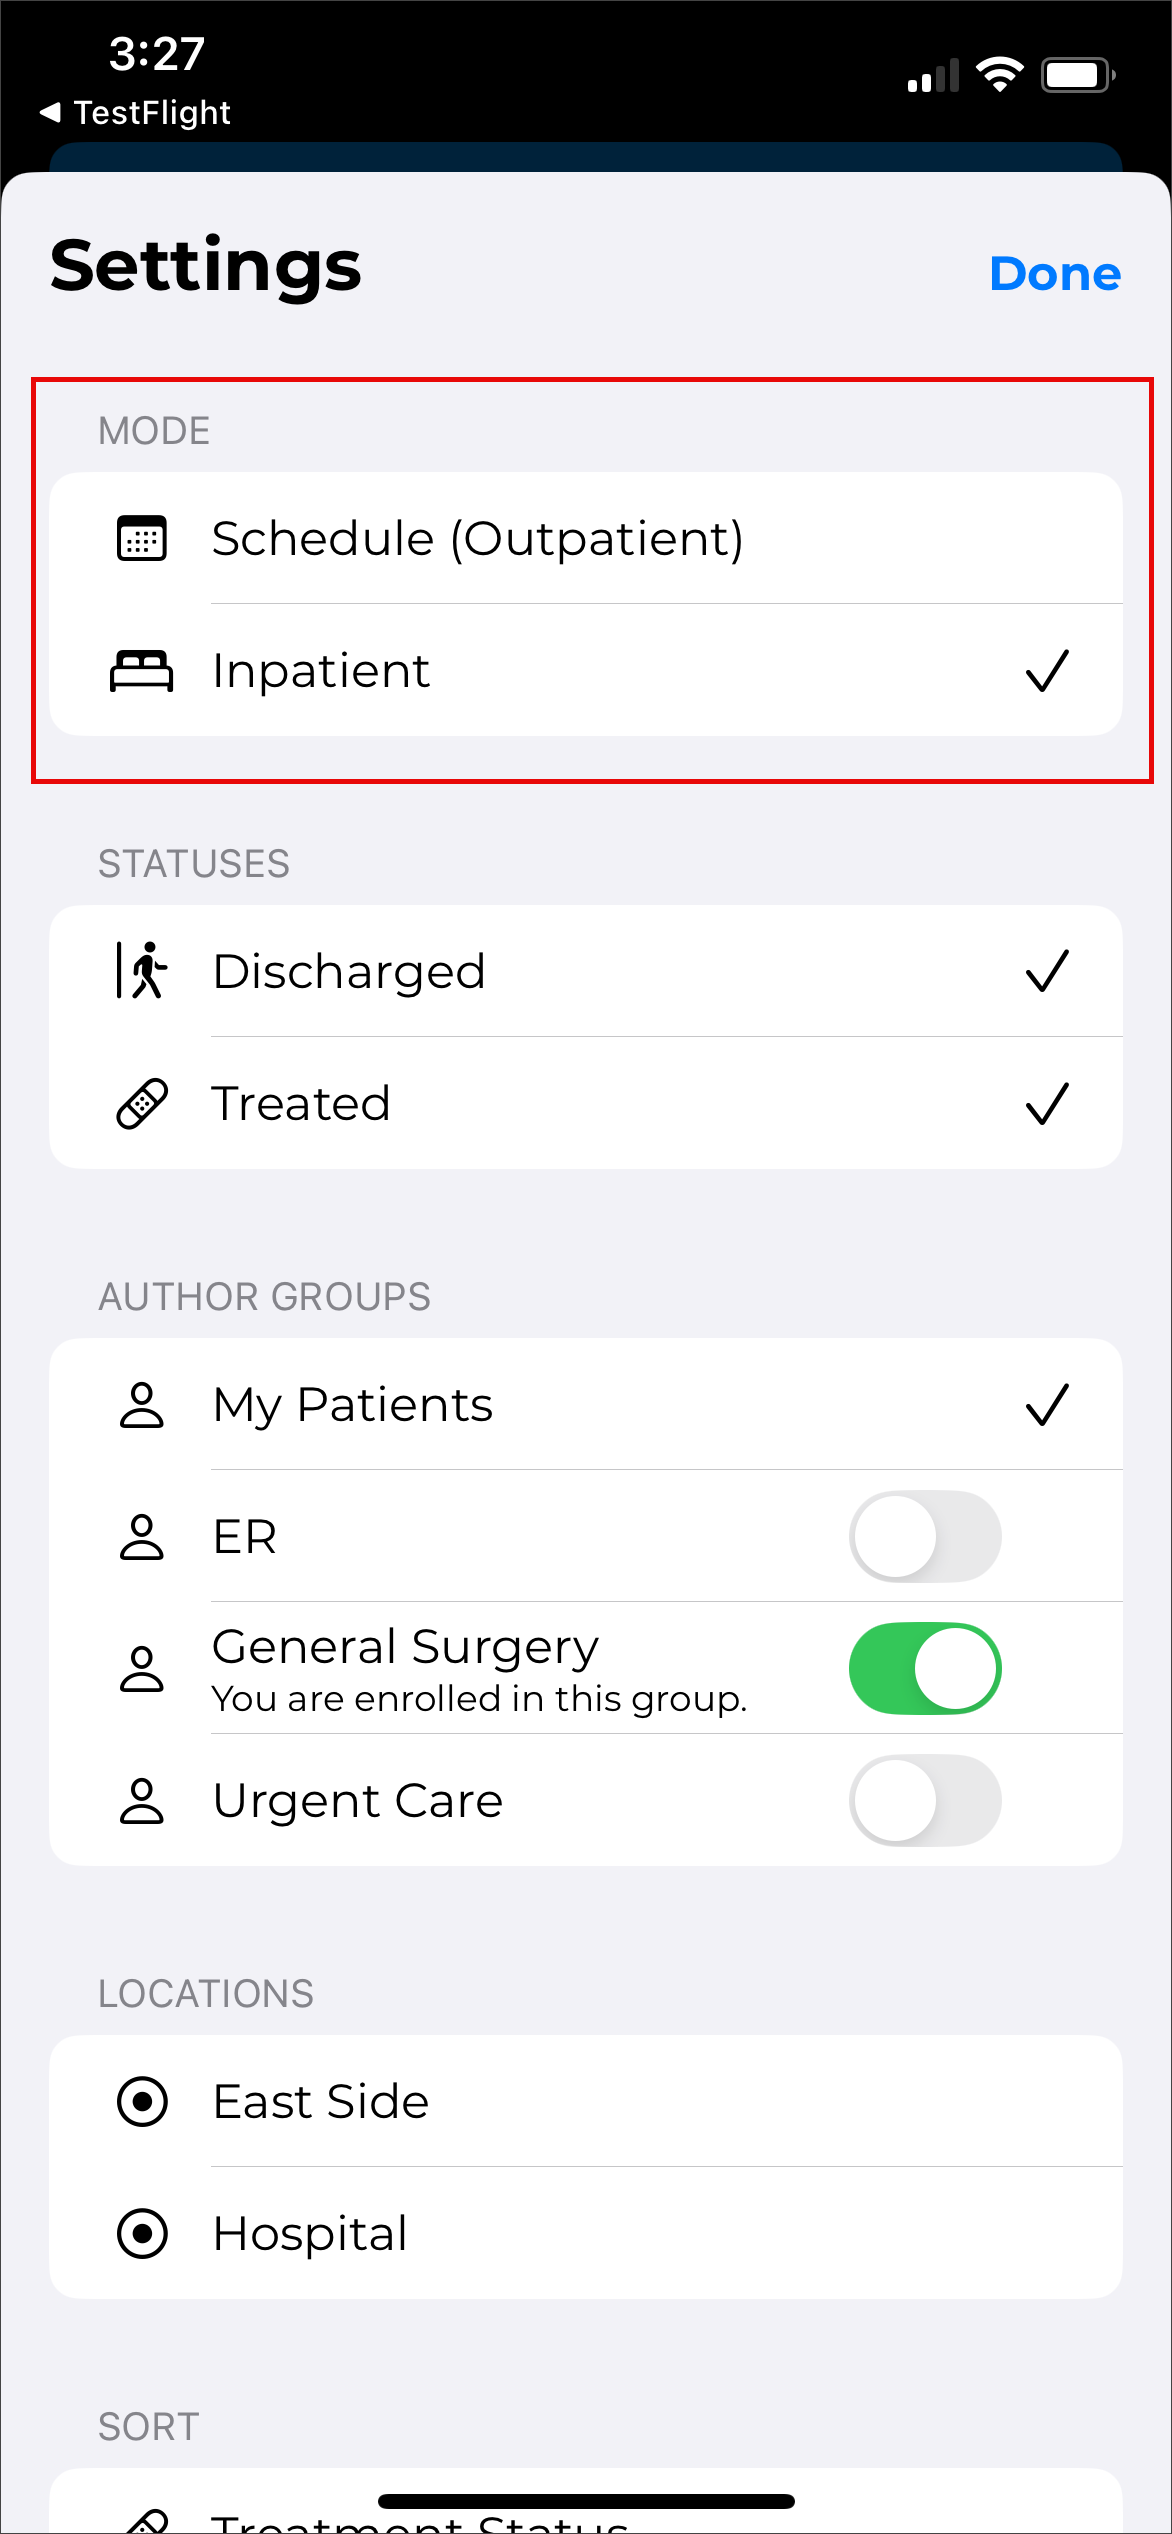Tap the bandage icon beside Treated
The height and width of the screenshot is (2534, 1172).
point(142,1104)
